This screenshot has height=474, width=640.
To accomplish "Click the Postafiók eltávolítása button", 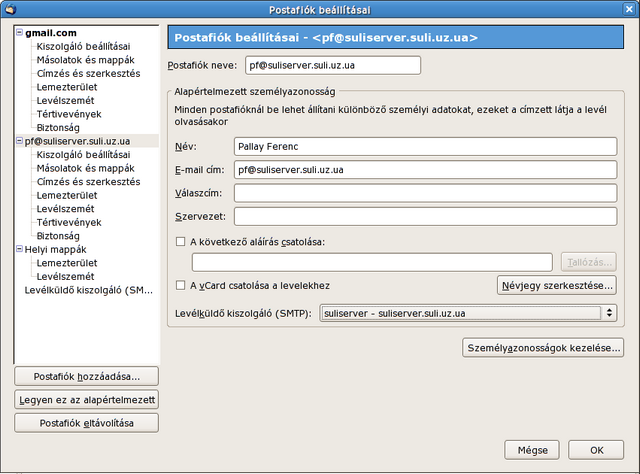I will click(x=87, y=423).
